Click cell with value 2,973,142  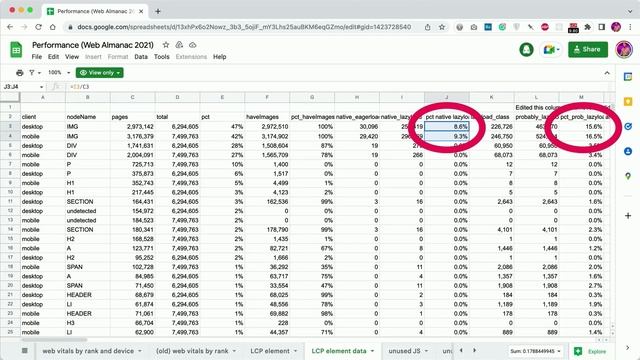132,127
